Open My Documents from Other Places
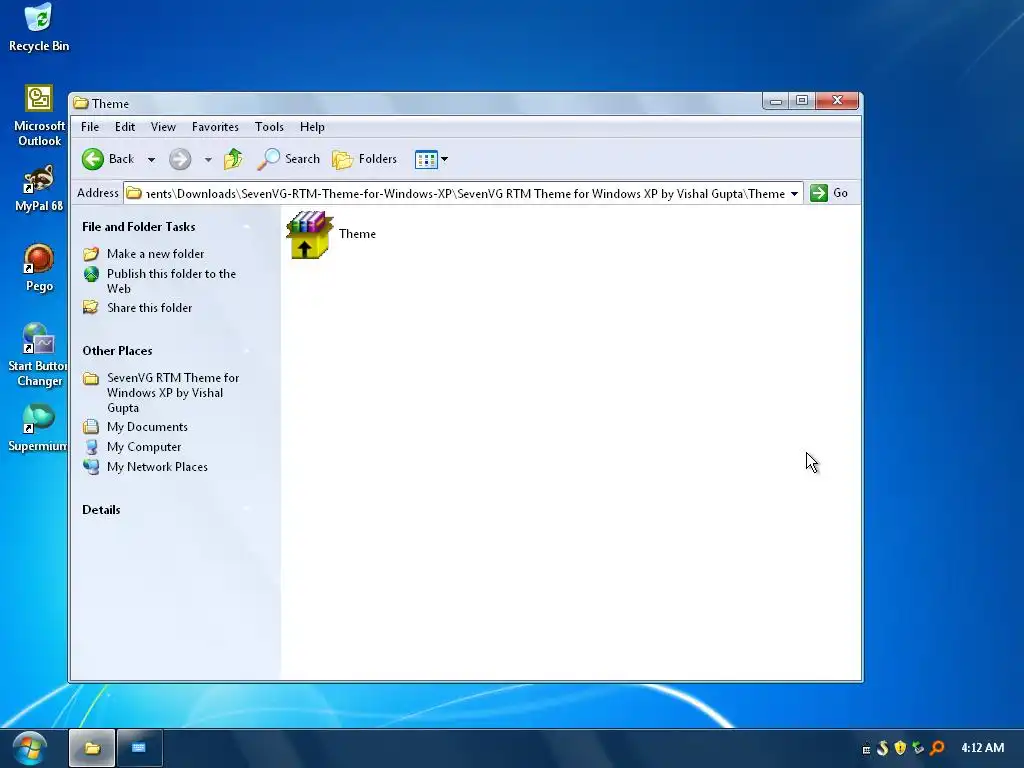The height and width of the screenshot is (768, 1024). tap(148, 426)
